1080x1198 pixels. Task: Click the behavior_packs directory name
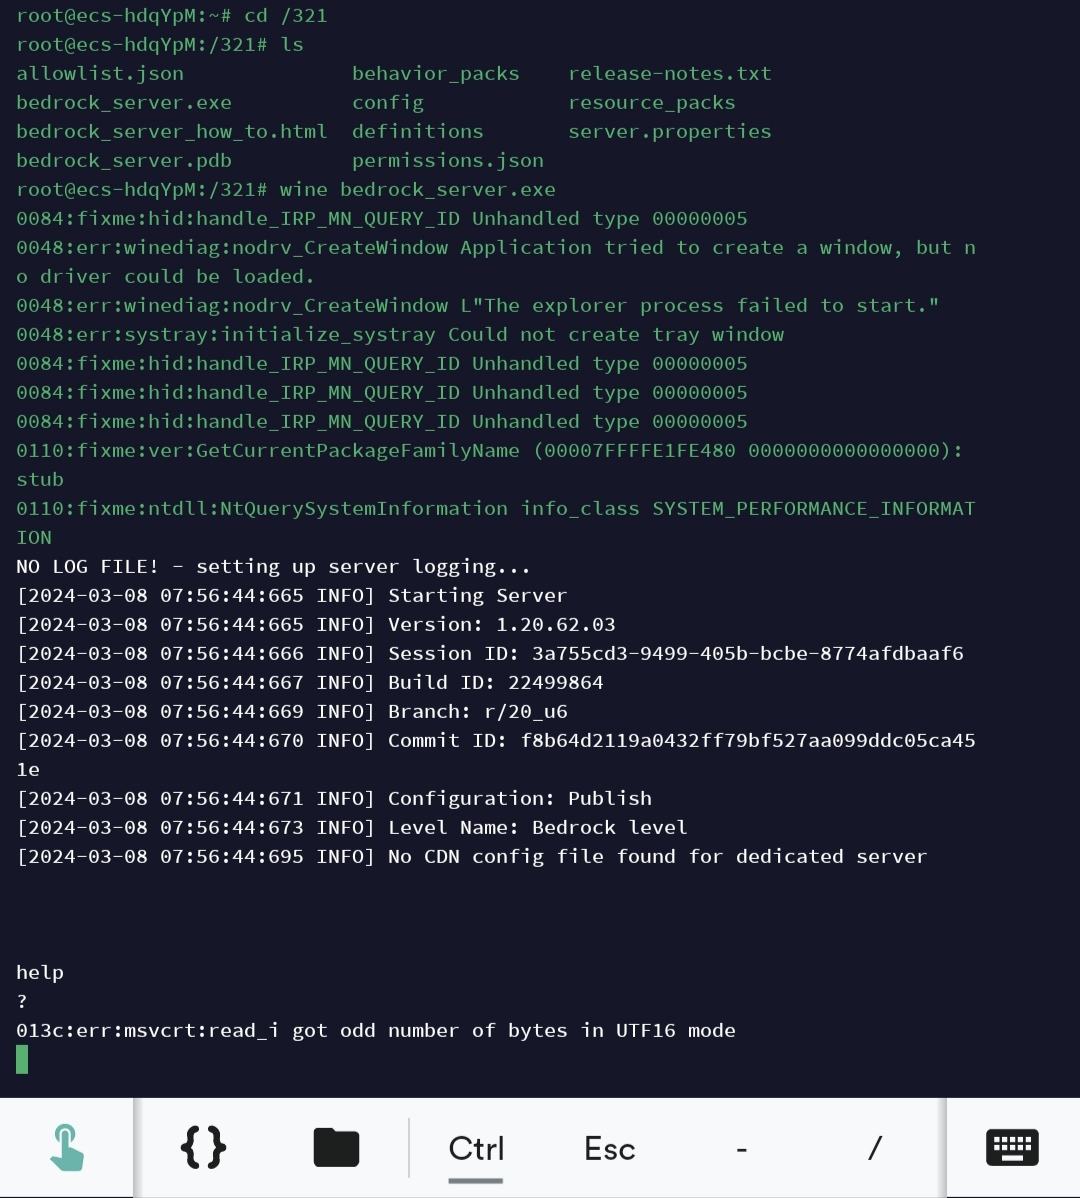[435, 74]
